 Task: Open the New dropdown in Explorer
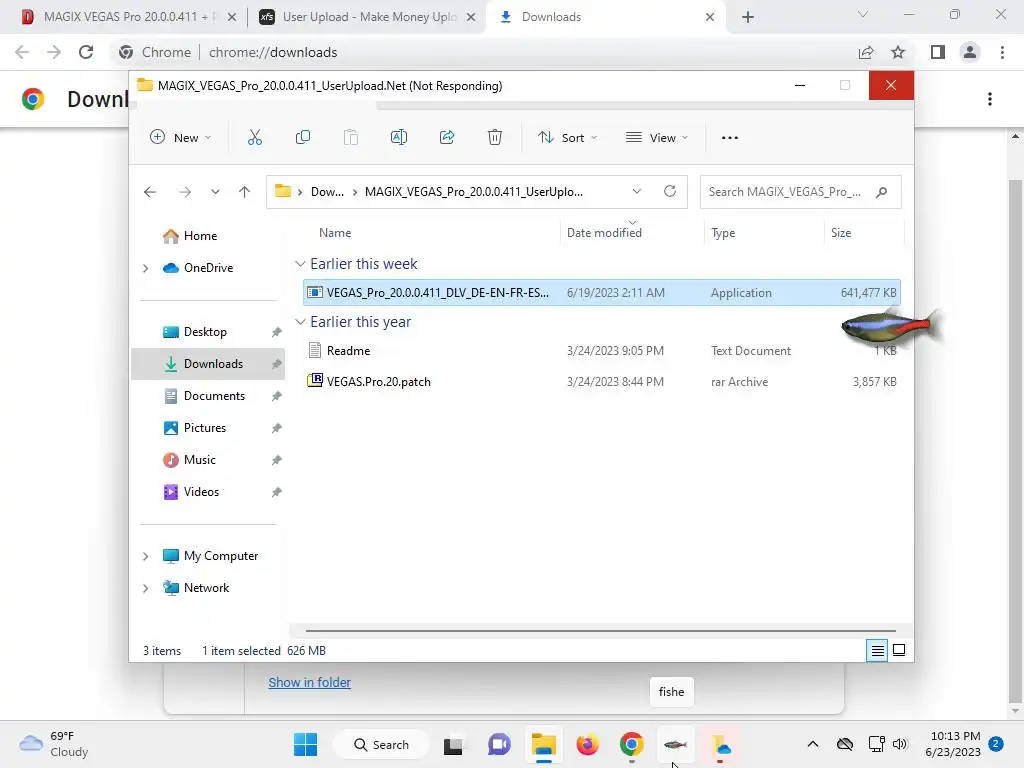(181, 137)
